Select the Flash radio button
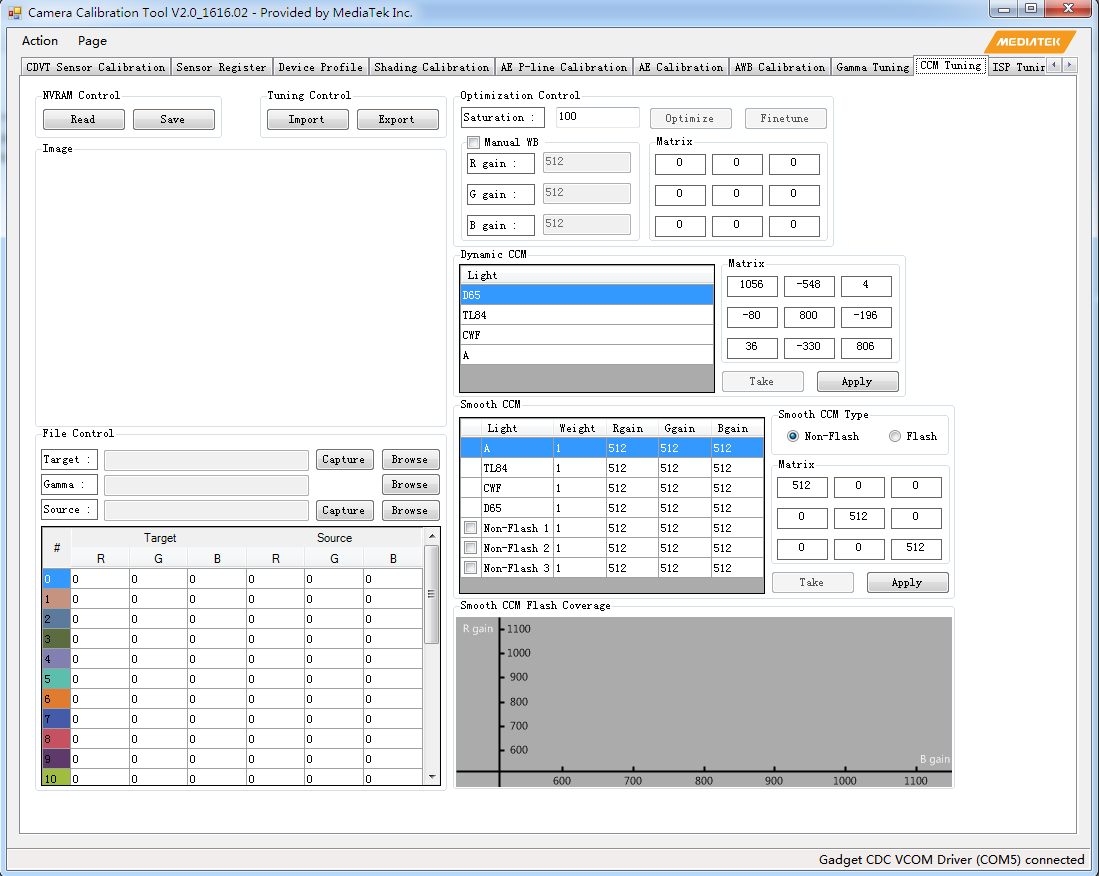 [894, 436]
